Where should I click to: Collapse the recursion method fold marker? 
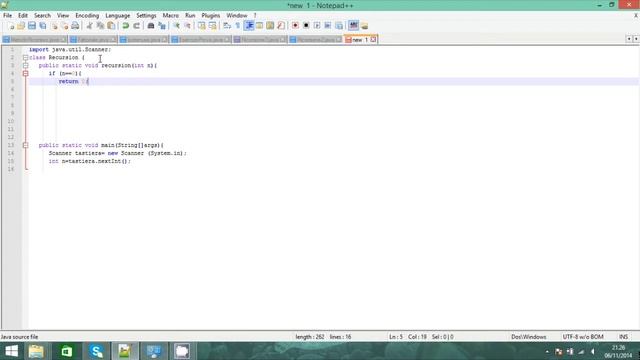pos(25,65)
